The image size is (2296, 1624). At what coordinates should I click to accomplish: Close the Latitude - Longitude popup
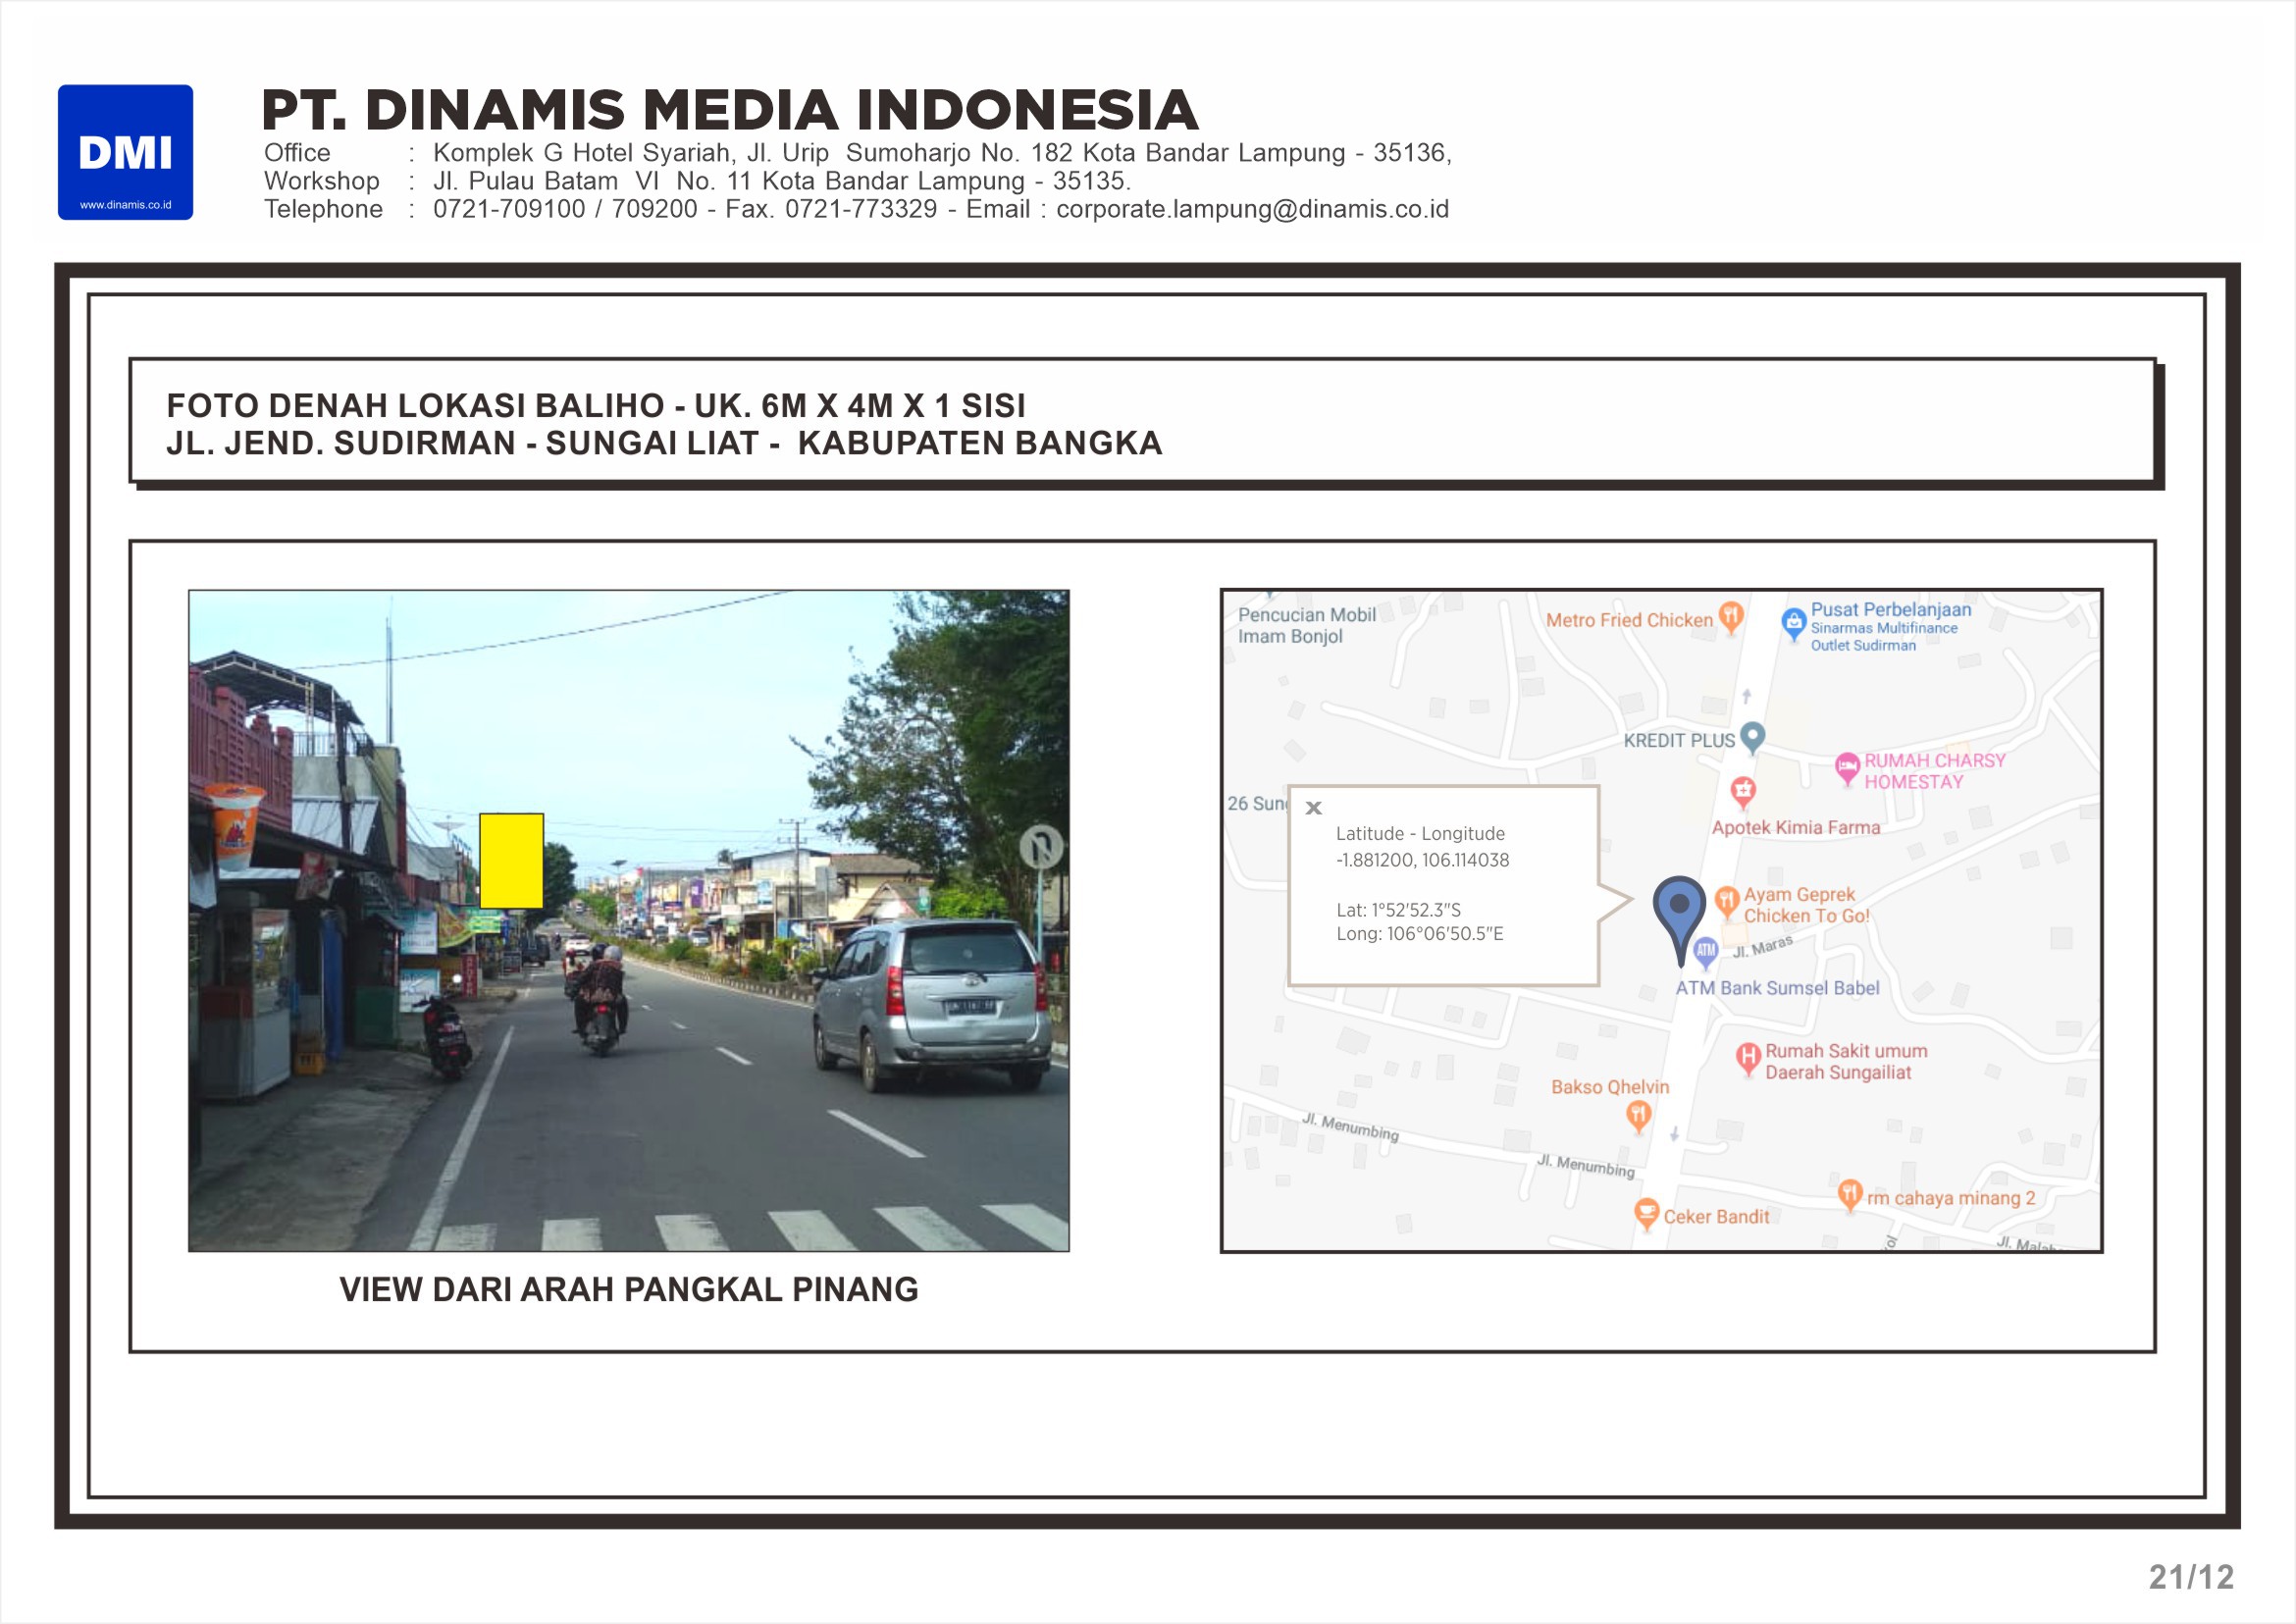tap(1314, 808)
